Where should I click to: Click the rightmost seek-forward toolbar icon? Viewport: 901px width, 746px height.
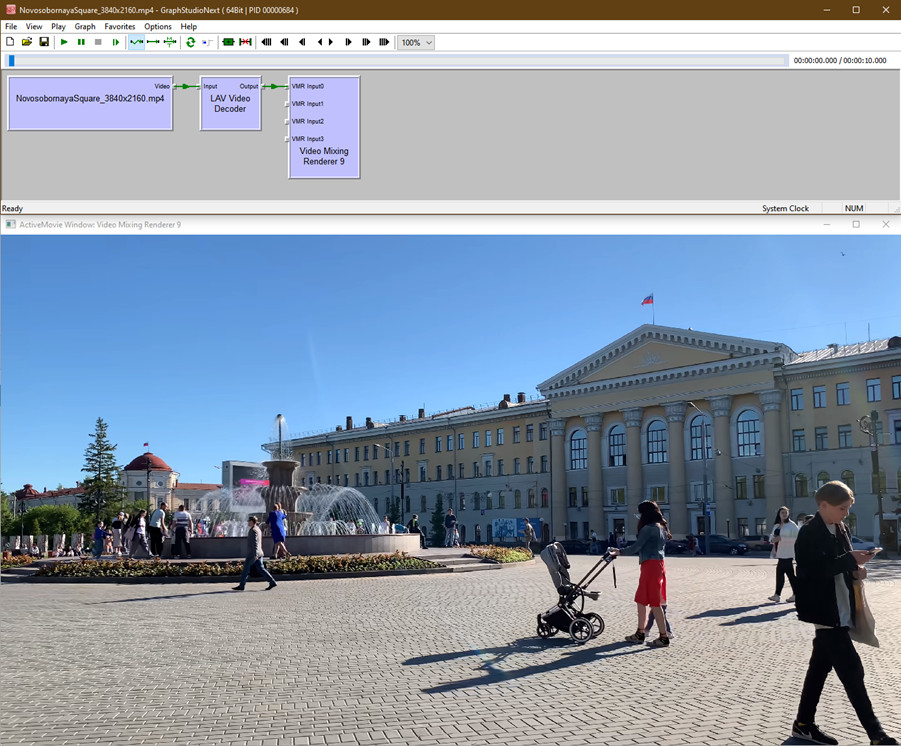coord(384,42)
